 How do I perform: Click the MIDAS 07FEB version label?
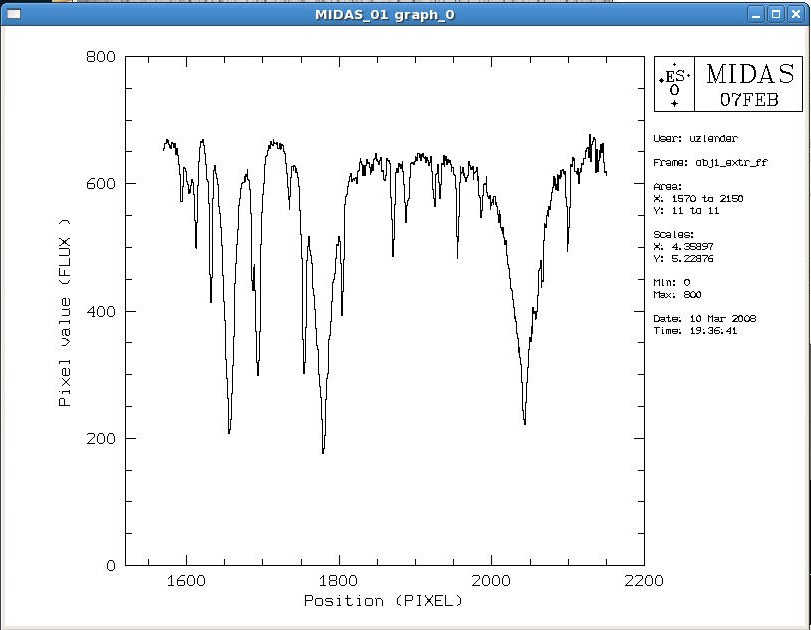pos(749,84)
